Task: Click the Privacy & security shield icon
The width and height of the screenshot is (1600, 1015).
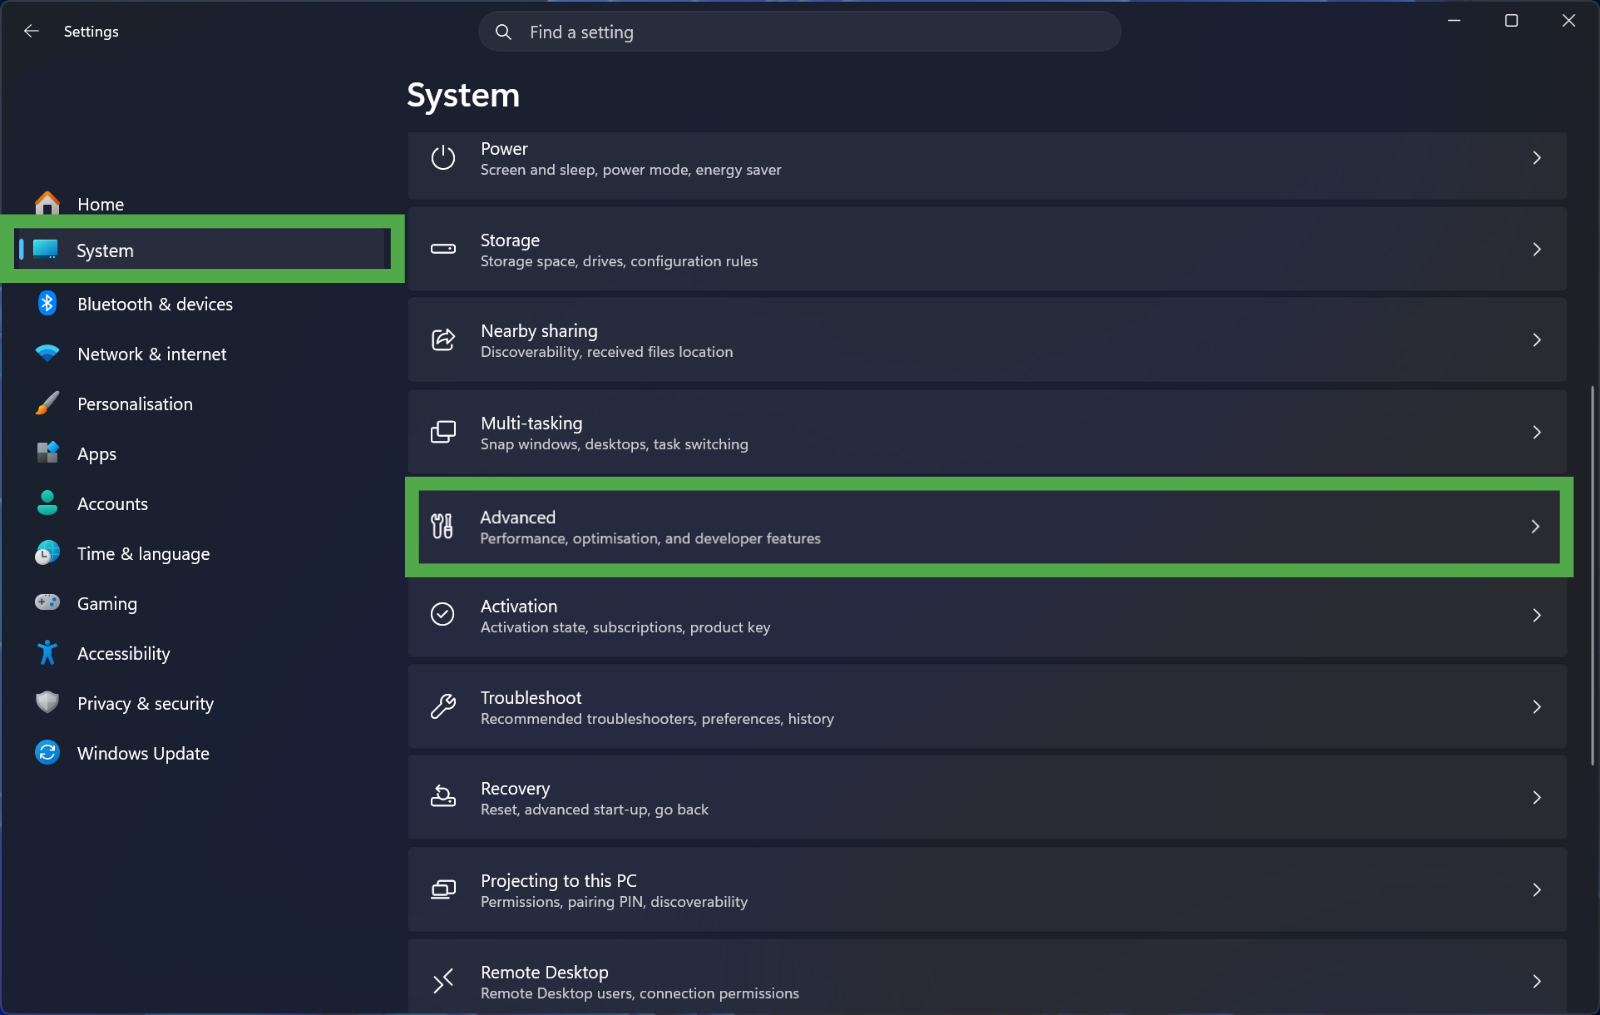Action: click(x=47, y=702)
